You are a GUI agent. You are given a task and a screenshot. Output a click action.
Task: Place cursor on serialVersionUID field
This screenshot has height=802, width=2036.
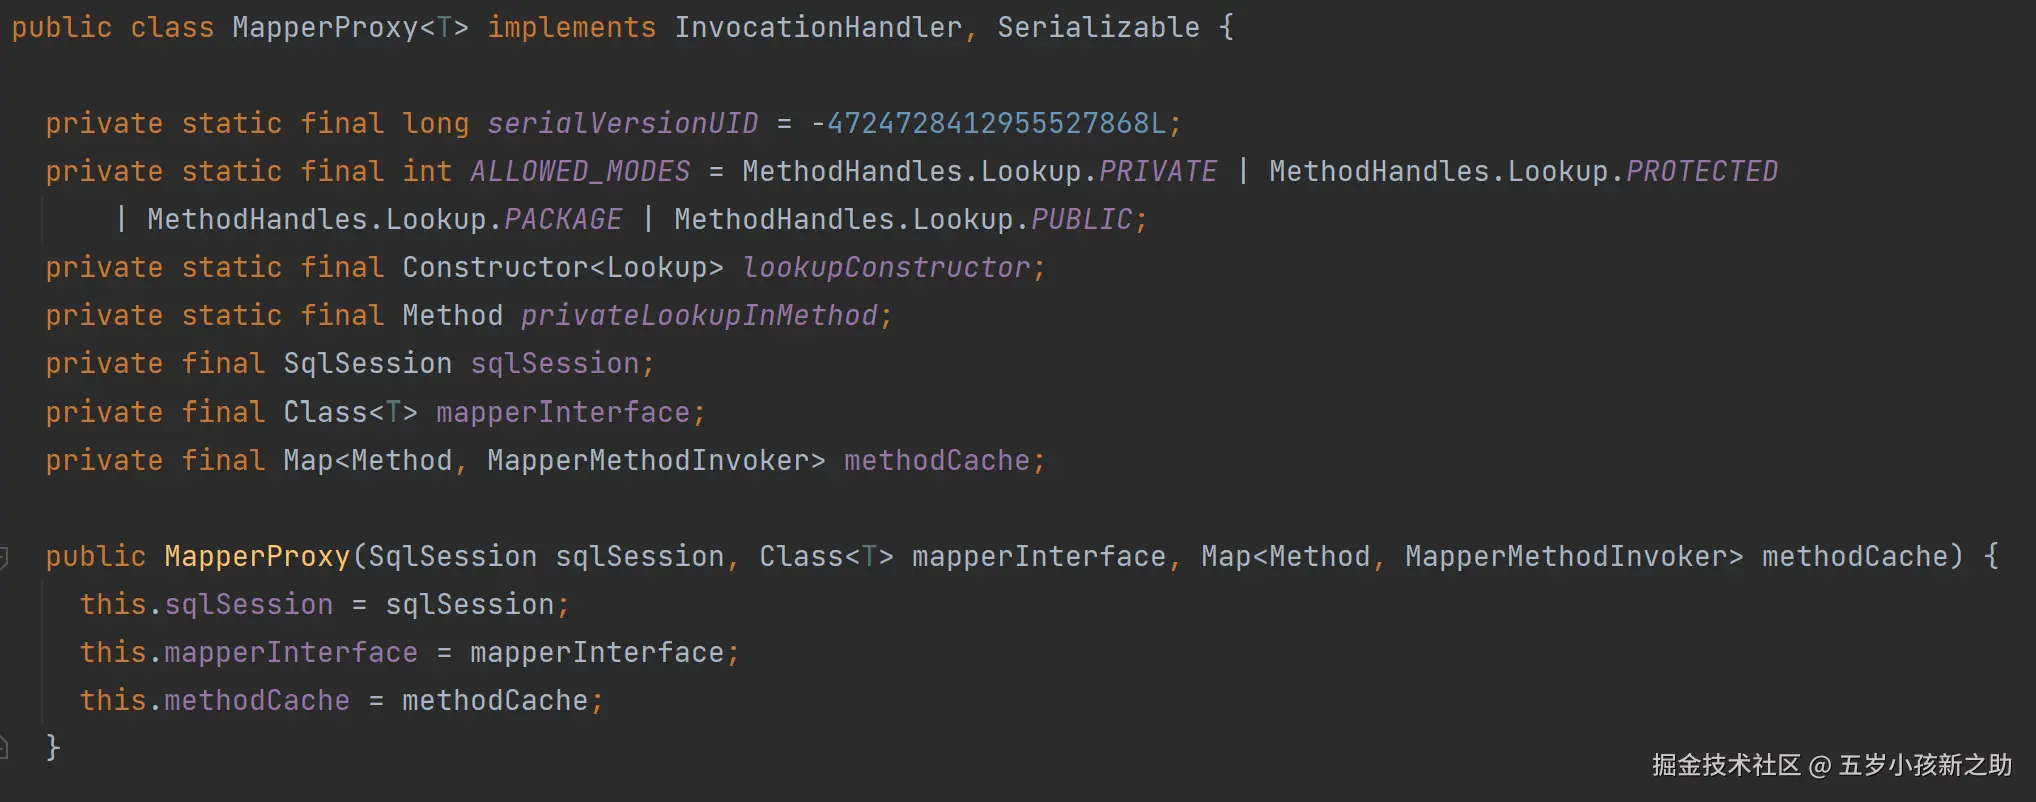click(622, 124)
